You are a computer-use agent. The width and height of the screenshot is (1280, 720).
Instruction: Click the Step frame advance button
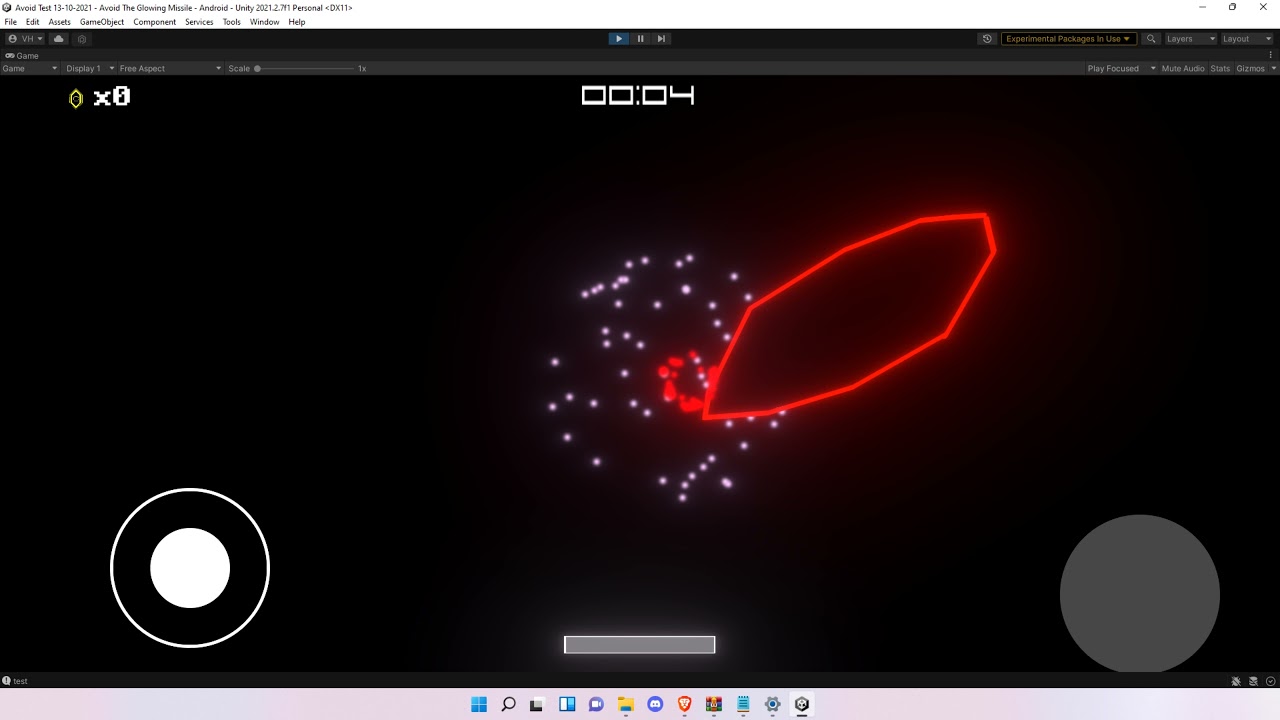point(661,38)
